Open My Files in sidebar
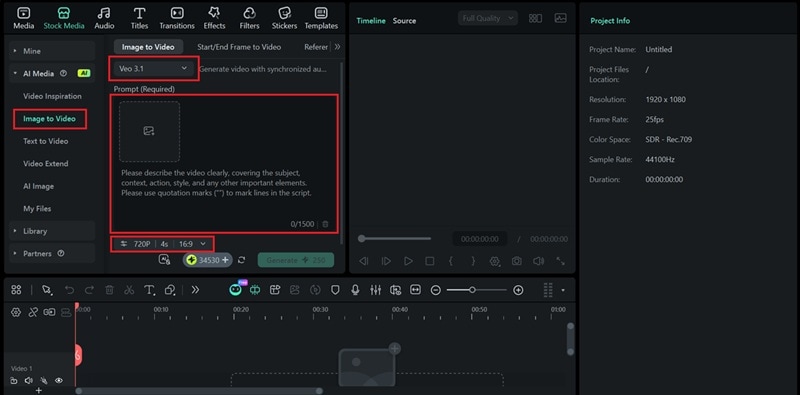This screenshot has height=395, width=800. 37,209
